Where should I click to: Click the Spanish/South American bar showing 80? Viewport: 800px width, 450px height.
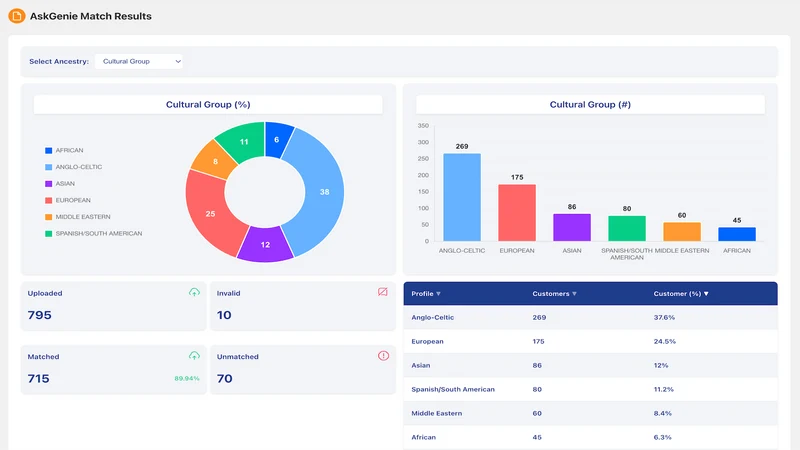(627, 228)
